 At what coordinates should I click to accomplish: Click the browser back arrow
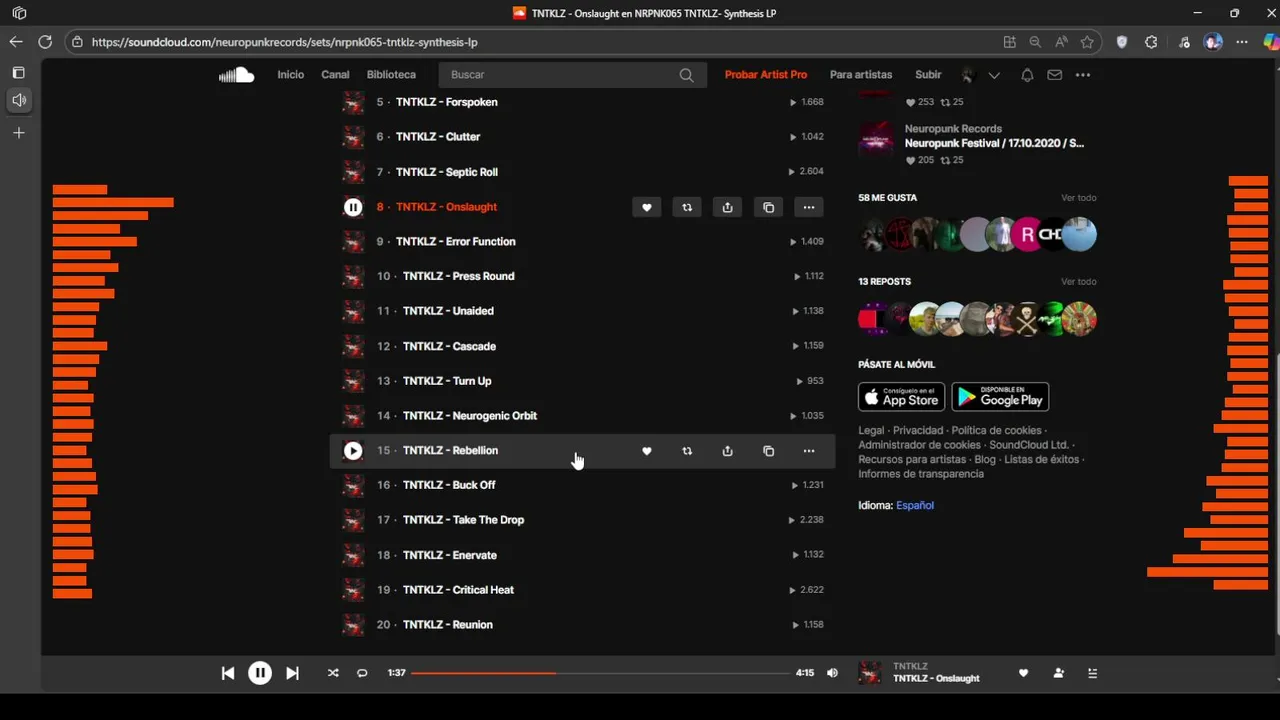point(15,42)
